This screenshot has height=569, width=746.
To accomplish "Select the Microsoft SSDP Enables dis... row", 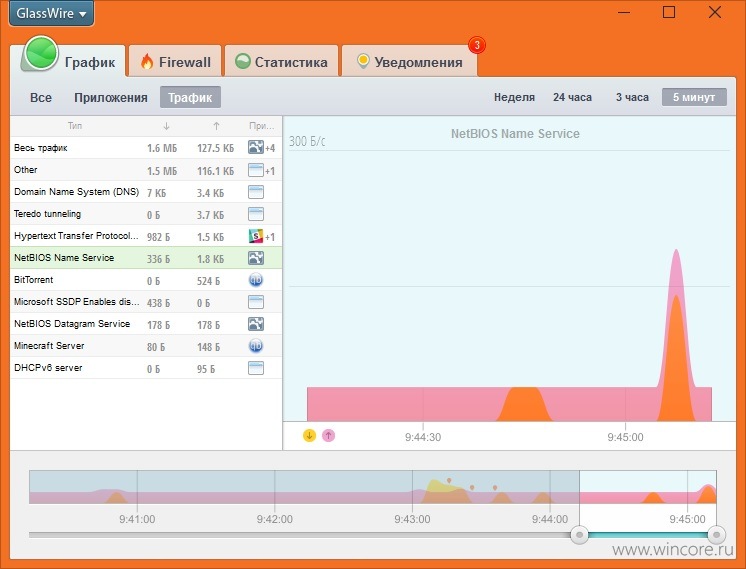I will coord(146,302).
